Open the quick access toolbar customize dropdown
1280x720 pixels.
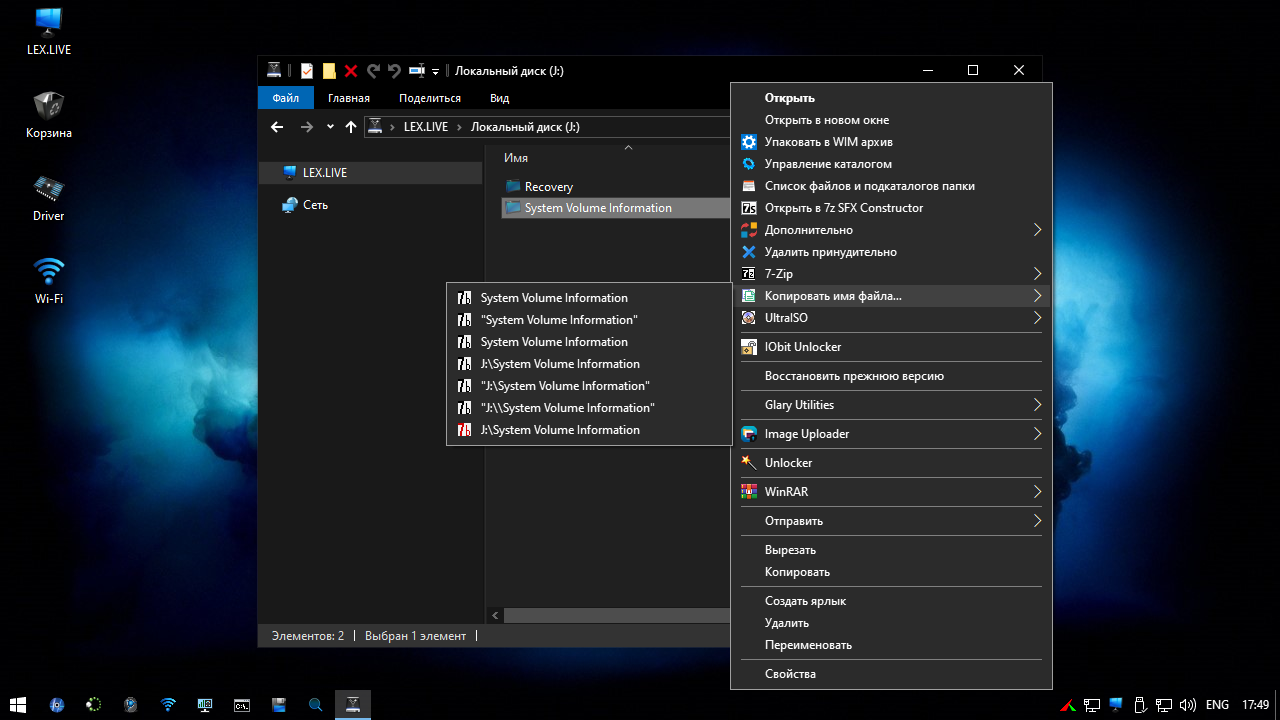point(436,72)
